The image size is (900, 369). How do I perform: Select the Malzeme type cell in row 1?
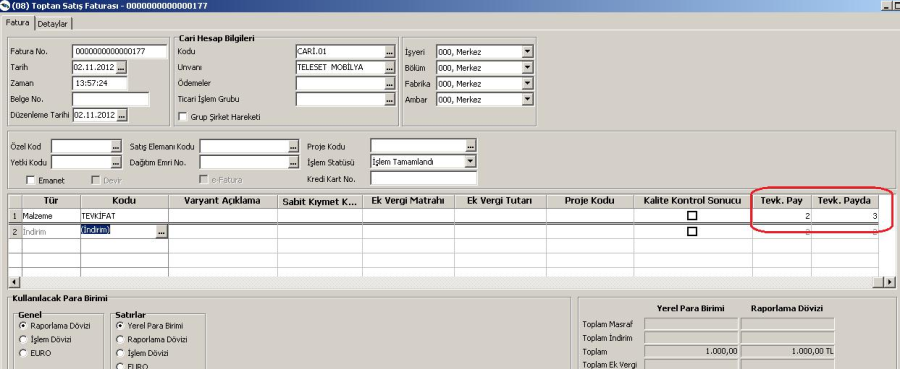(51, 216)
